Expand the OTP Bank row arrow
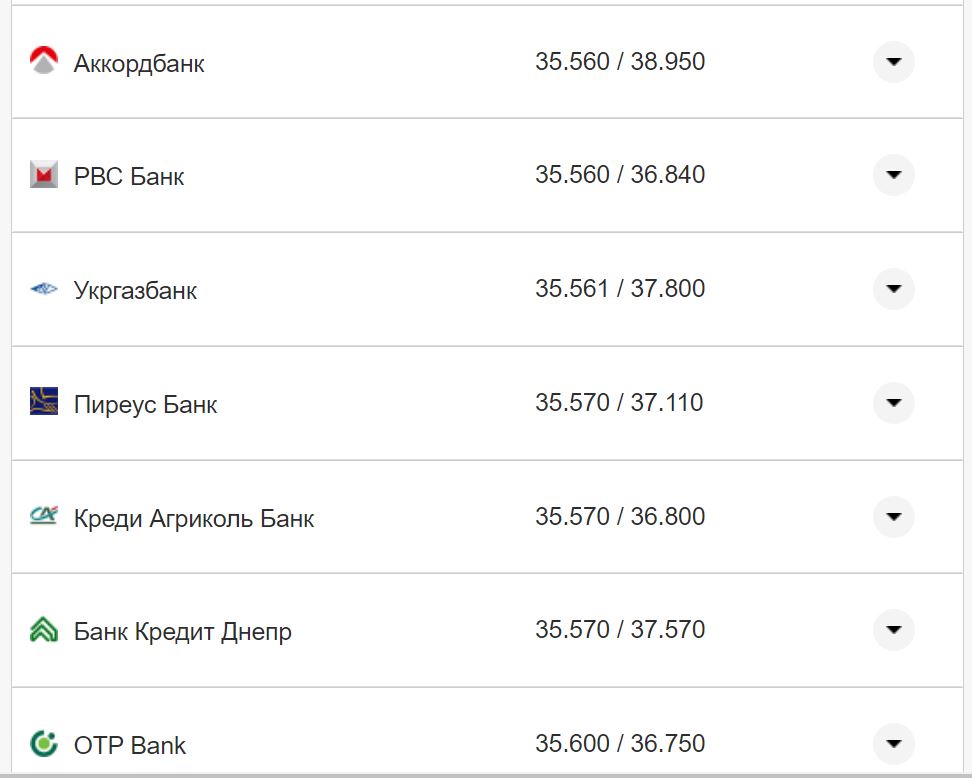 (893, 744)
